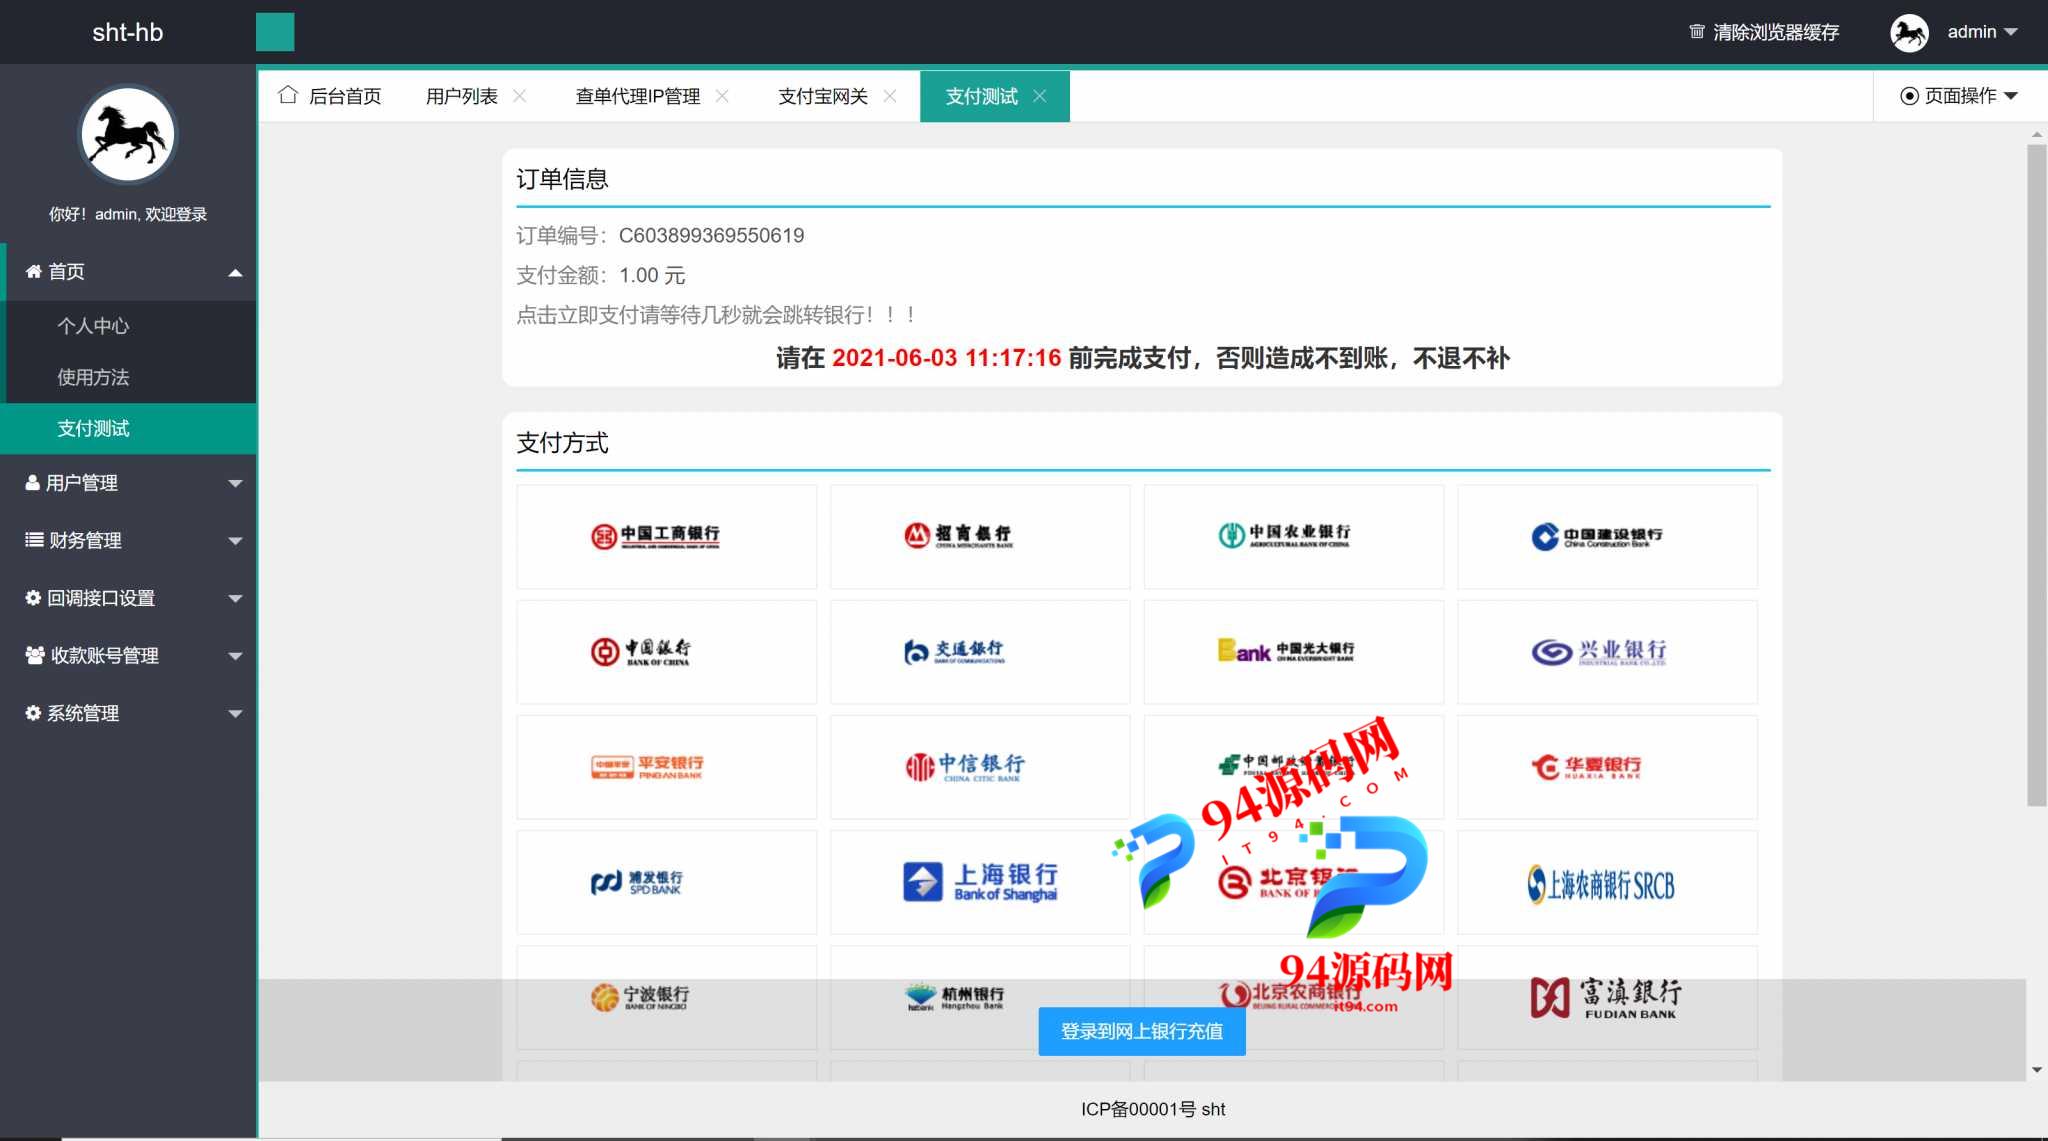
Task: Expand the 用户管理 sidebar menu
Action: pyautogui.click(x=128, y=483)
